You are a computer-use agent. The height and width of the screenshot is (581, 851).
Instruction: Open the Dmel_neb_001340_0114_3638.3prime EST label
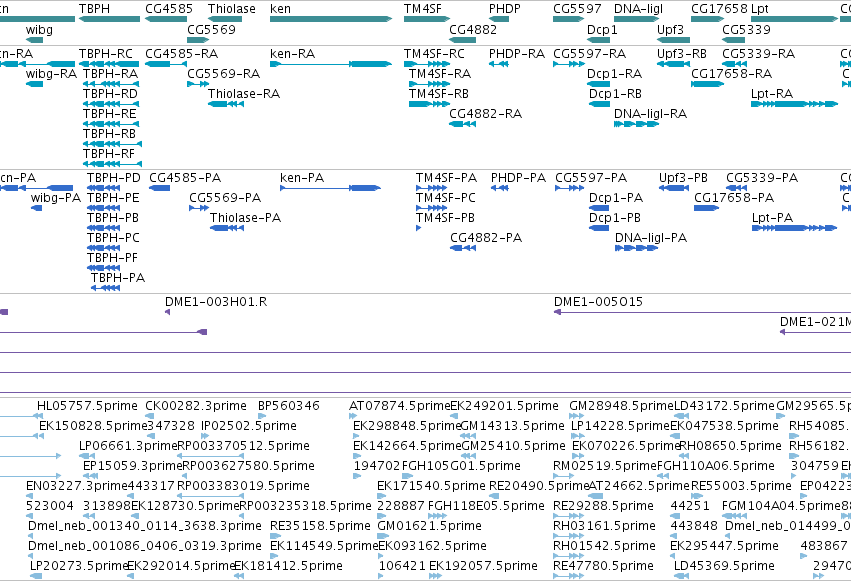point(145,526)
